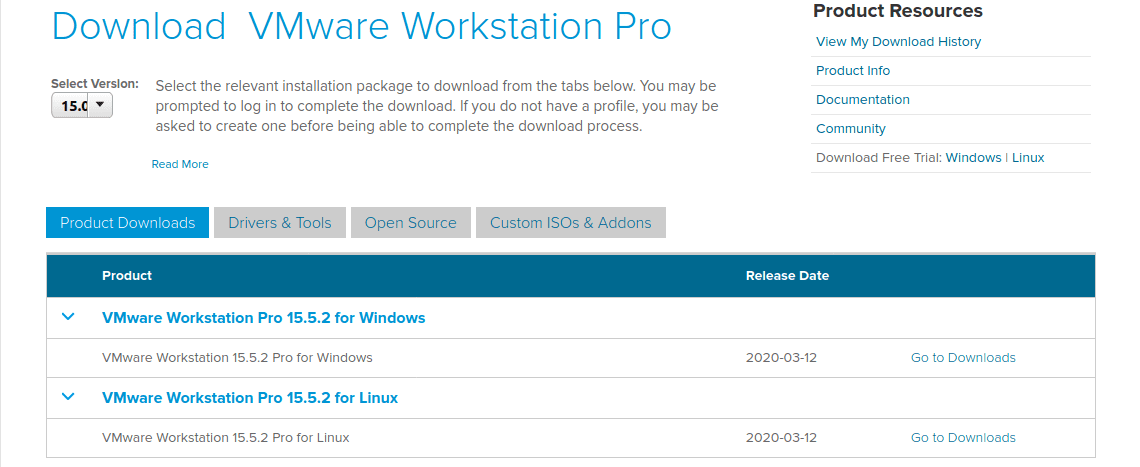Download free trial for Linux
Image resolution: width=1140 pixels, height=467 pixels.
pyautogui.click(x=1028, y=158)
